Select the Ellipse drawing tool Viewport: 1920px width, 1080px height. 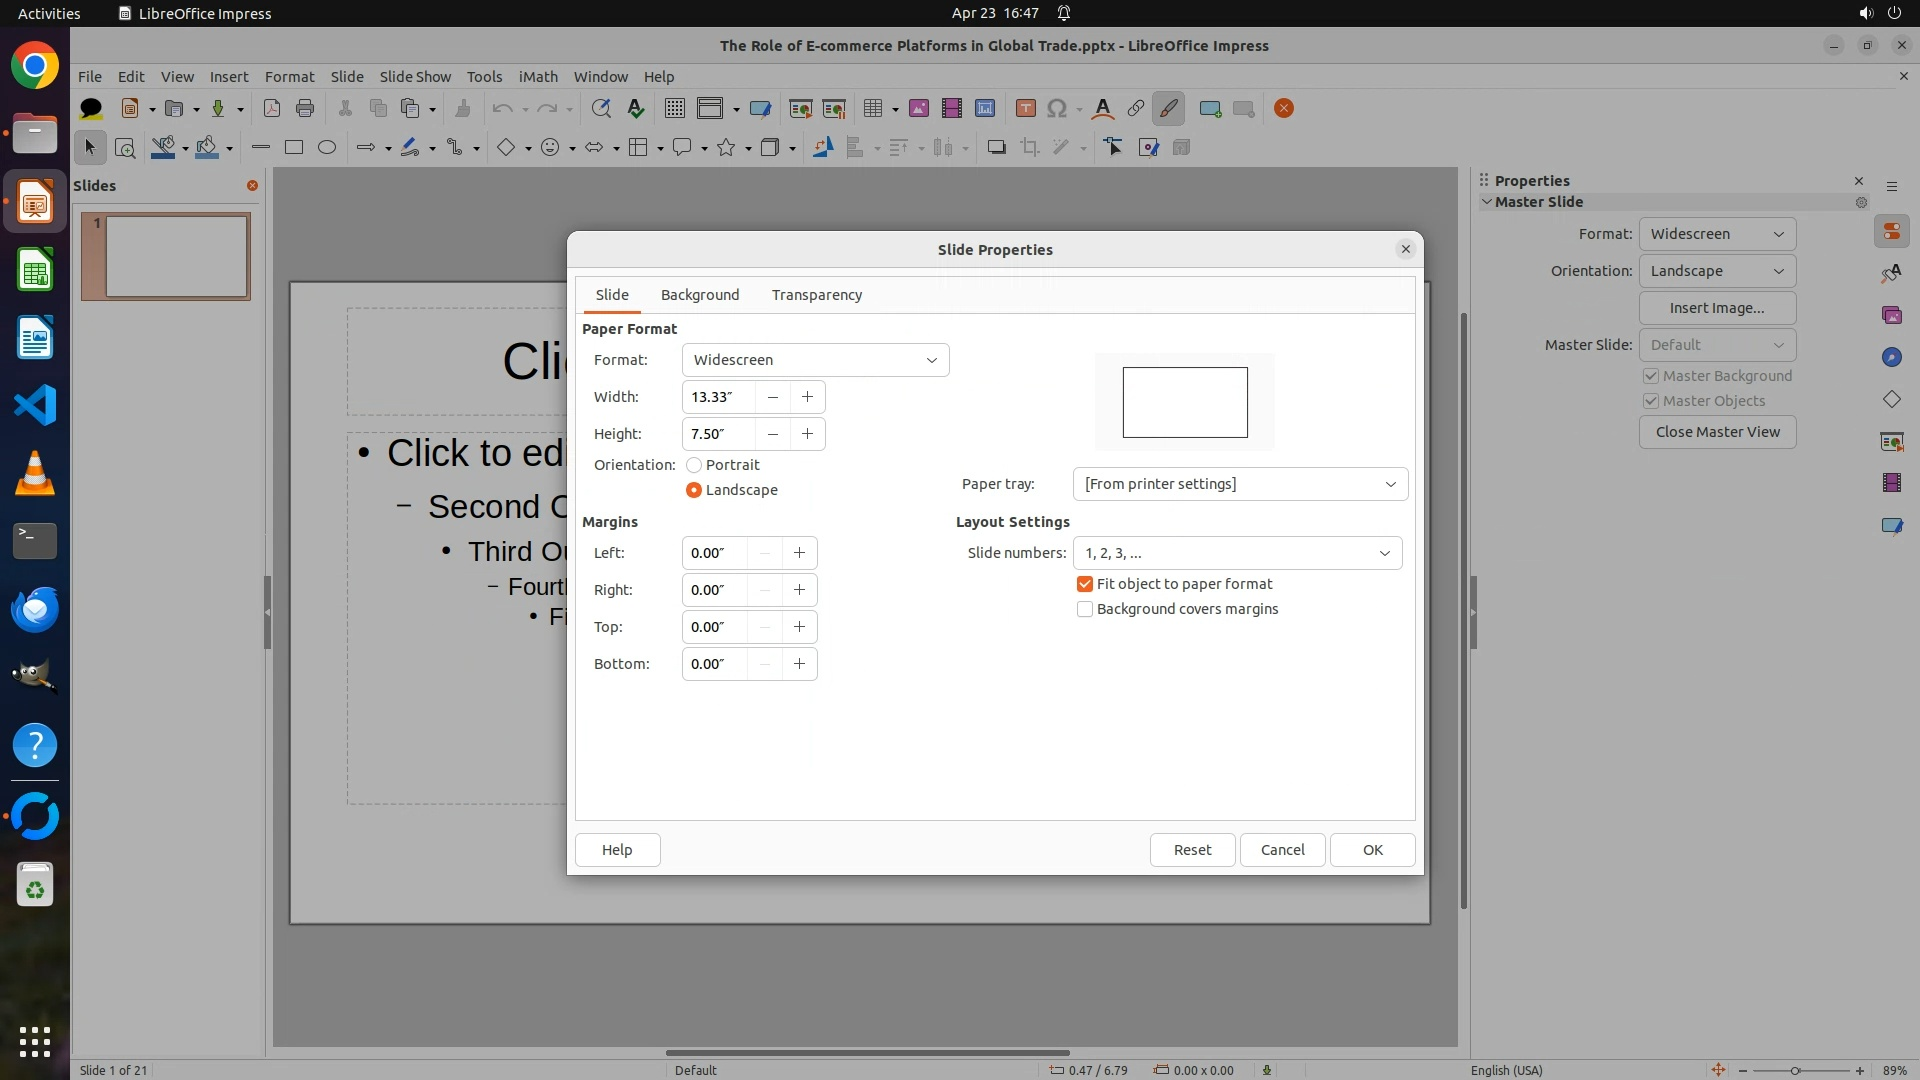pyautogui.click(x=327, y=148)
